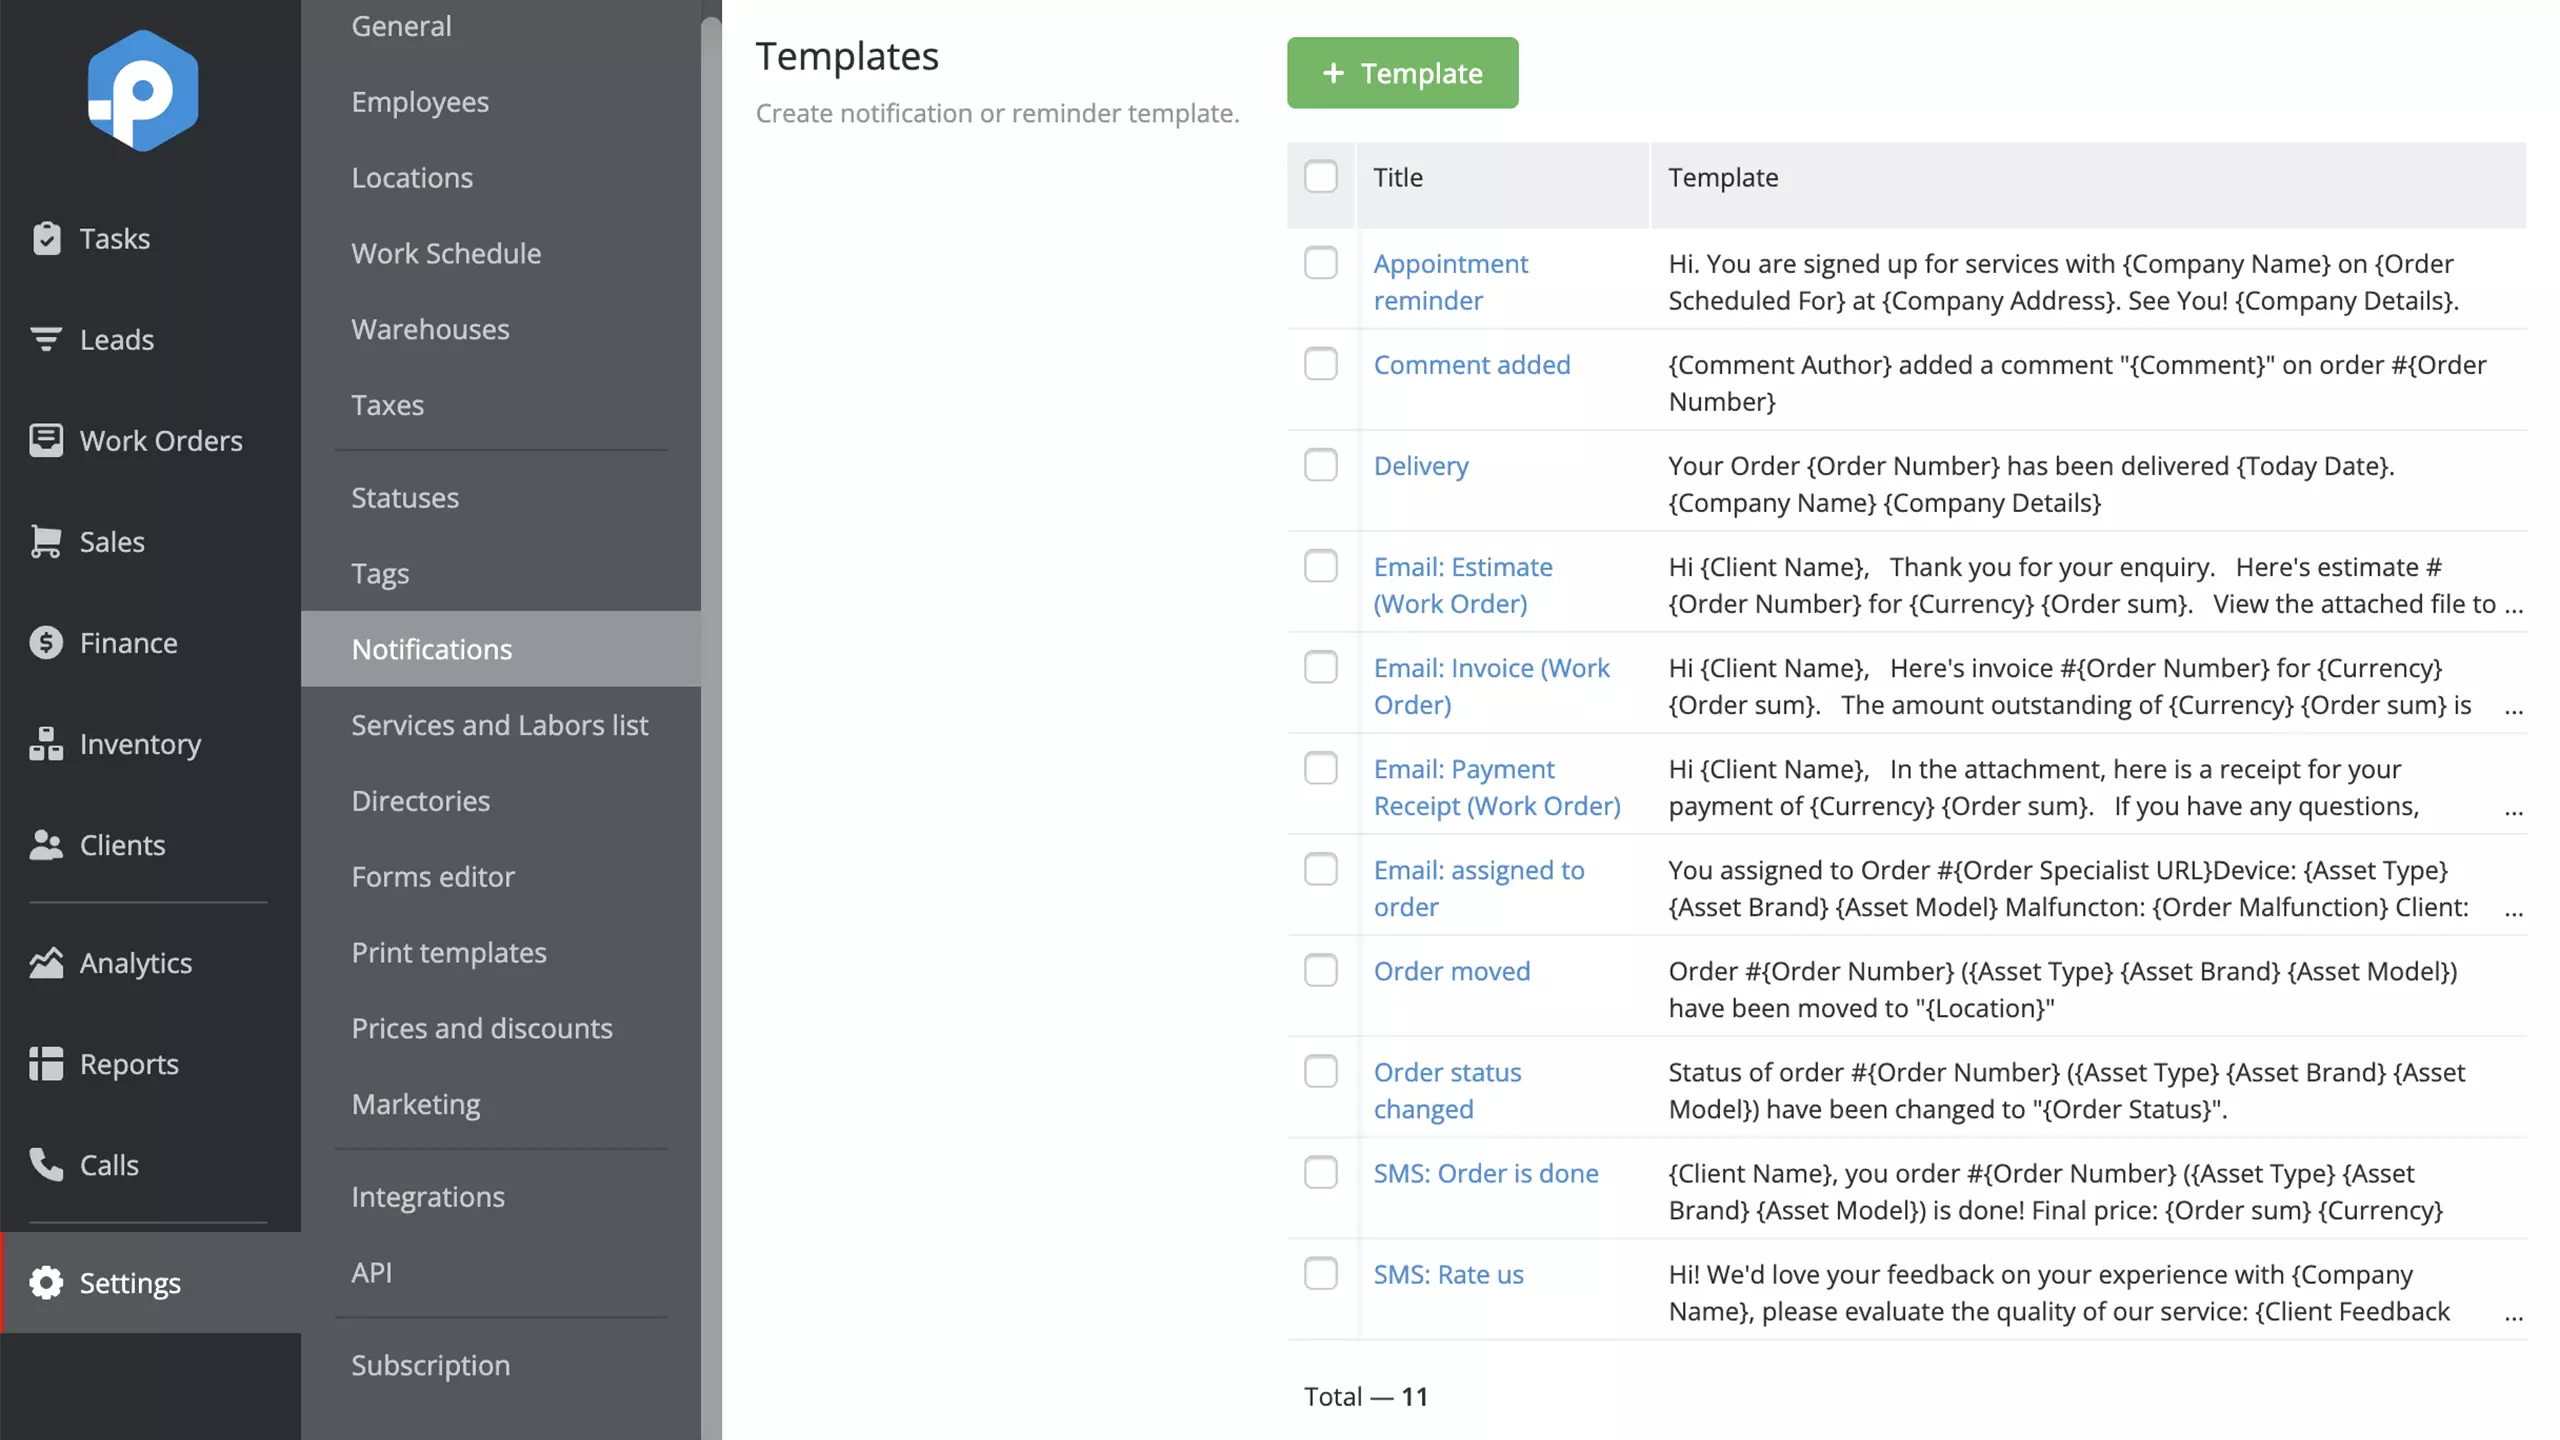Open Leads via its filter icon
This screenshot has height=1440, width=2560.
tap(46, 339)
